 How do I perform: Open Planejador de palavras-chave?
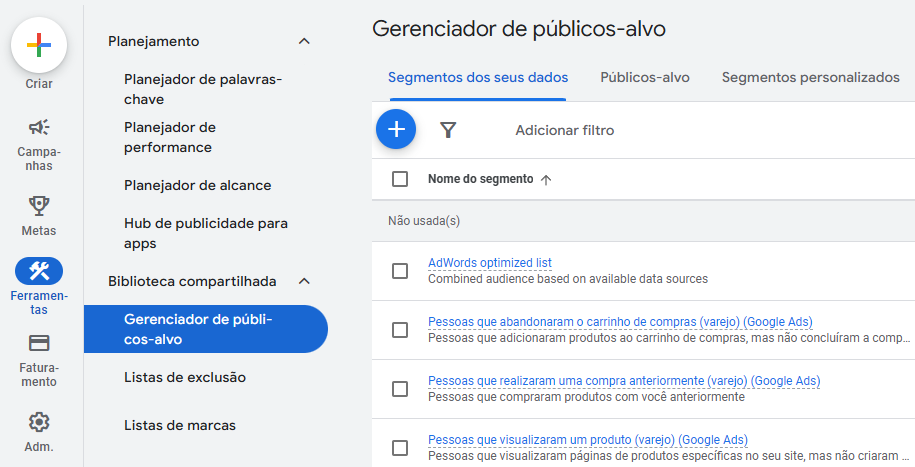tap(203, 89)
